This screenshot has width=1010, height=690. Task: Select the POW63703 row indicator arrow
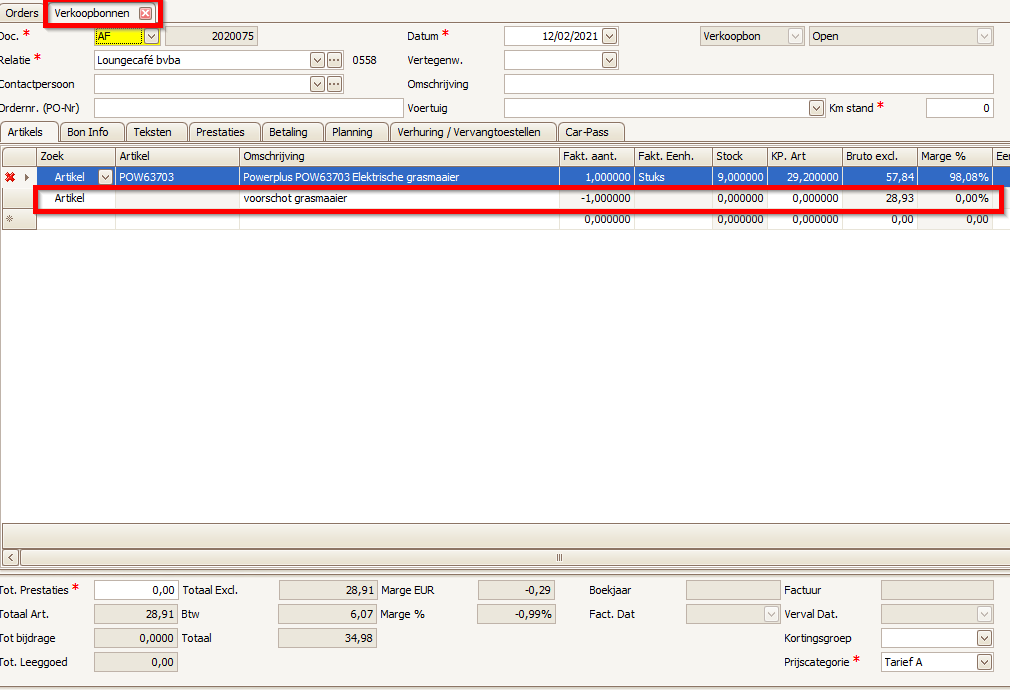(x=26, y=177)
